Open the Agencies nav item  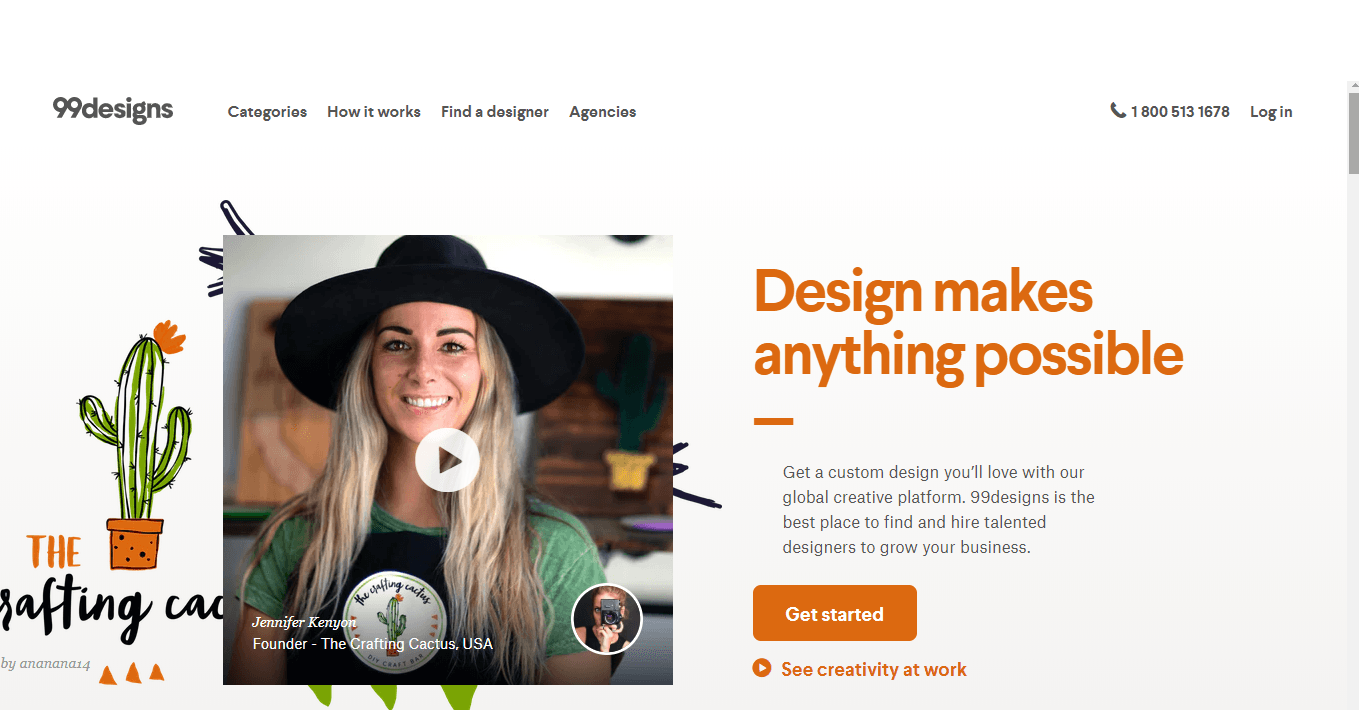tap(603, 112)
